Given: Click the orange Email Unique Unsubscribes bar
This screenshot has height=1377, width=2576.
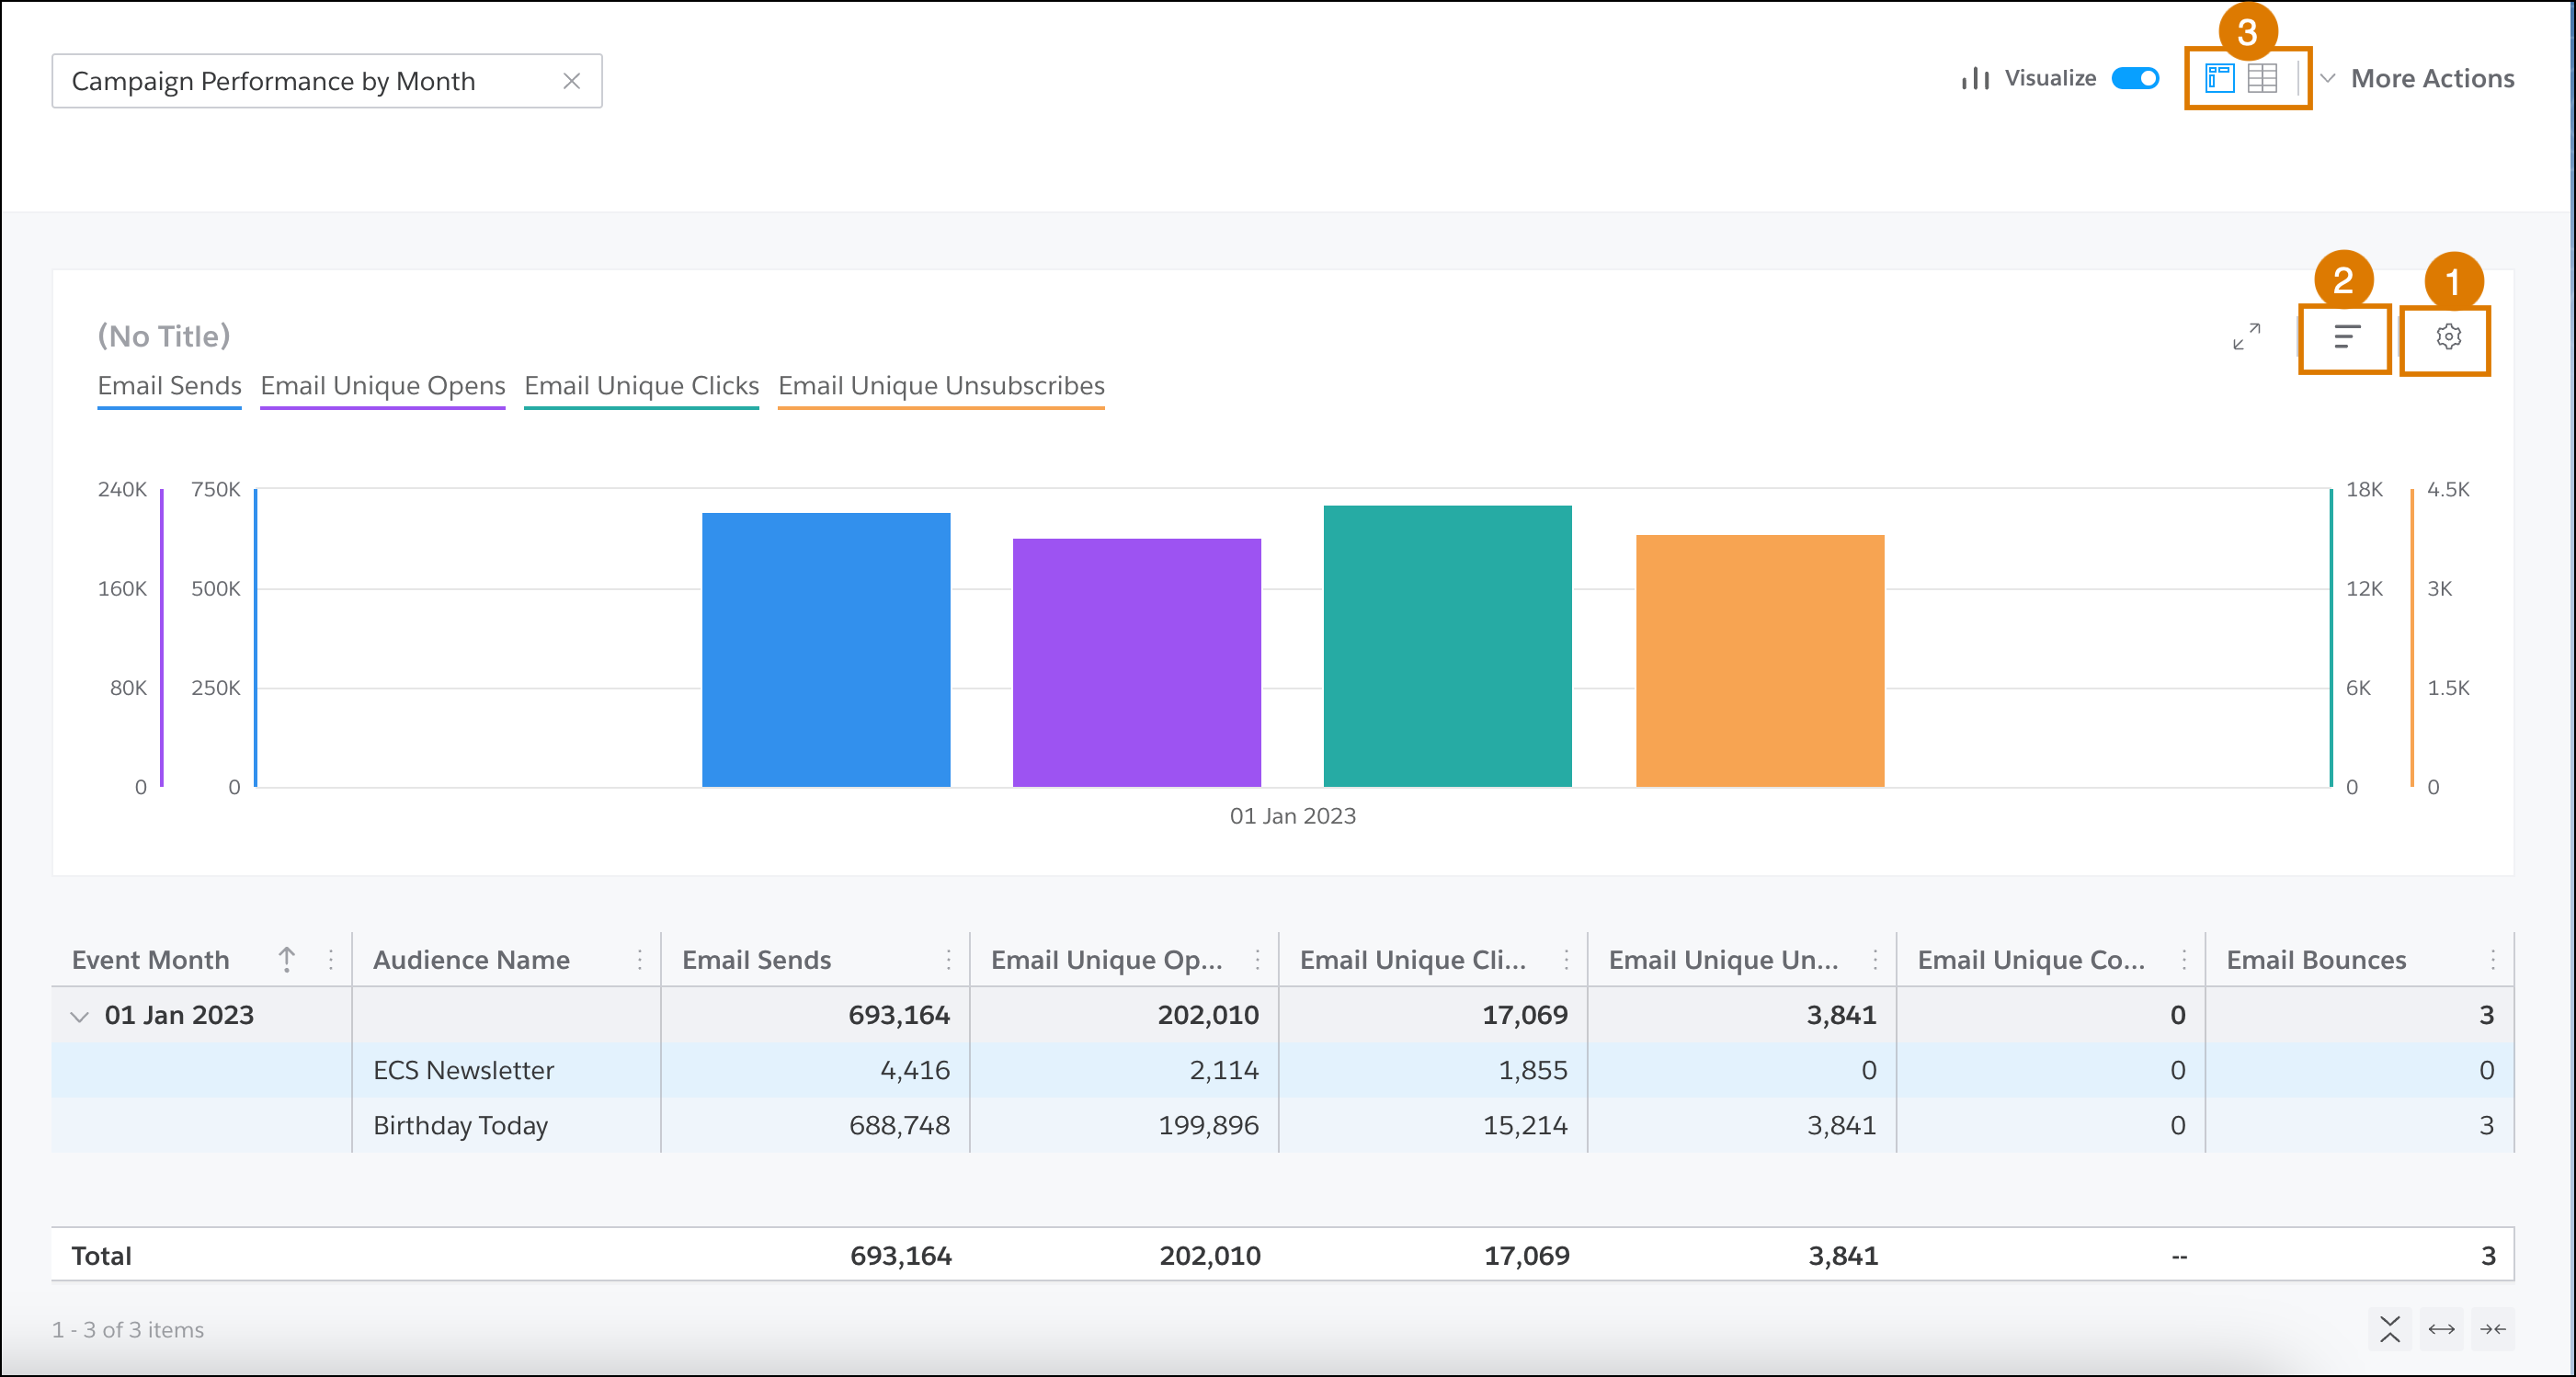Looking at the screenshot, I should coord(1759,660).
